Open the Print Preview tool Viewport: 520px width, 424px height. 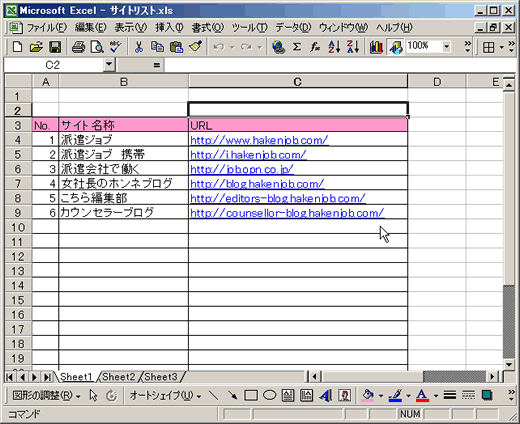click(x=97, y=47)
